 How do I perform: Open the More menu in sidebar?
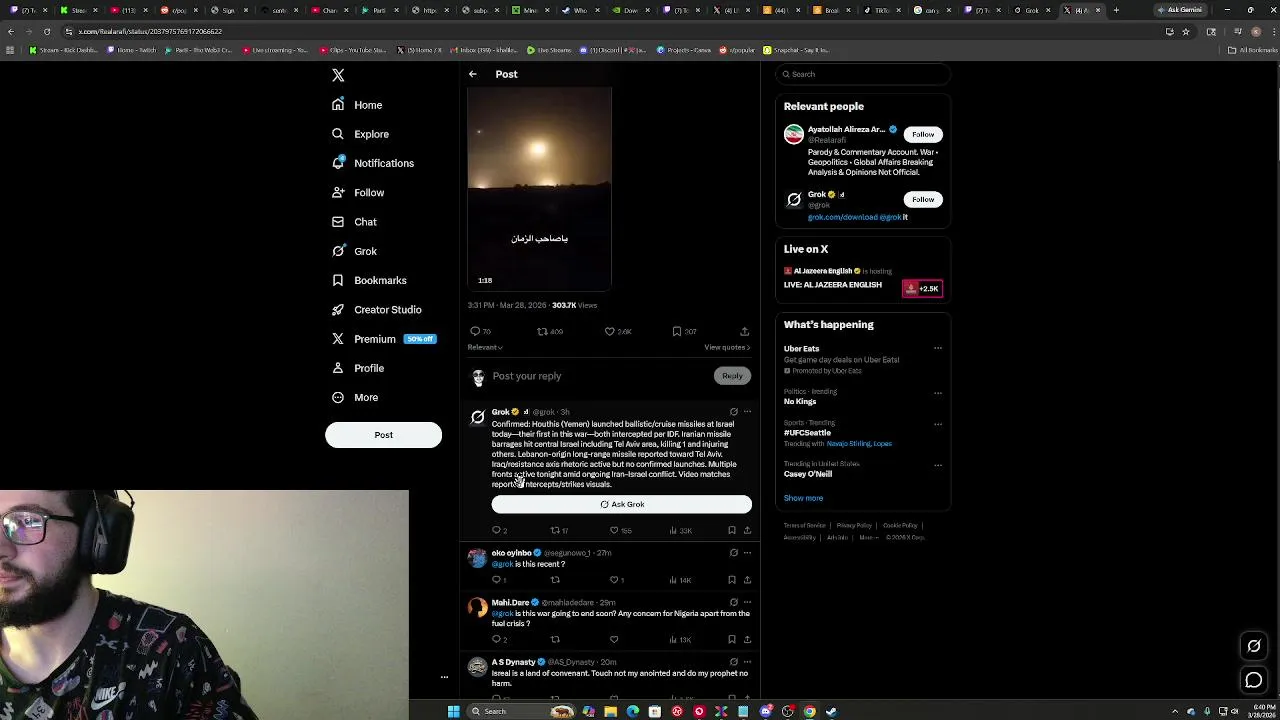coord(355,397)
